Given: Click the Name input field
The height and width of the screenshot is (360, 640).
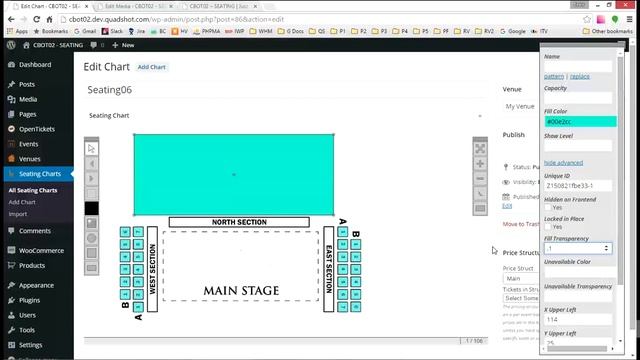Looking at the screenshot, I should pyautogui.click(x=578, y=66).
